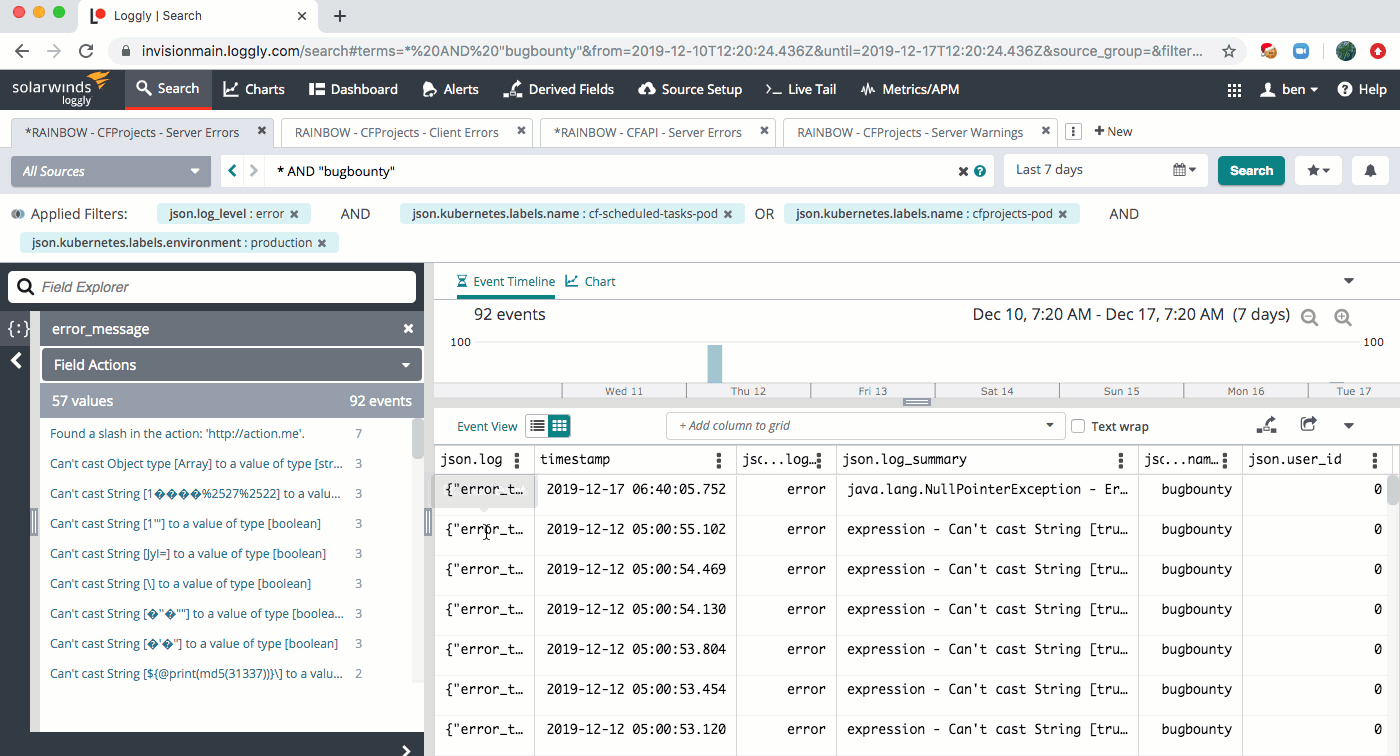Click the teal Search button
The width and height of the screenshot is (1400, 756).
pos(1250,171)
